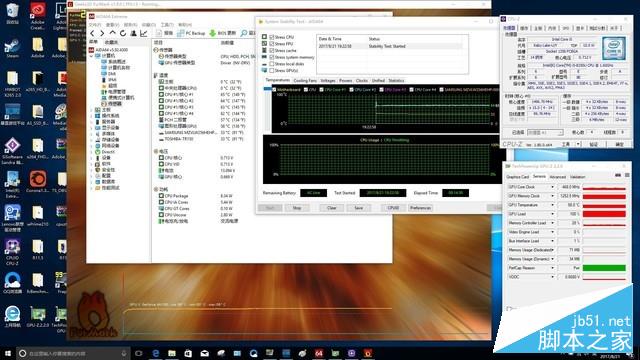Open the Graphics Card tab in GPU-Z
Viewport: 640px width, 360px height.
click(518, 177)
